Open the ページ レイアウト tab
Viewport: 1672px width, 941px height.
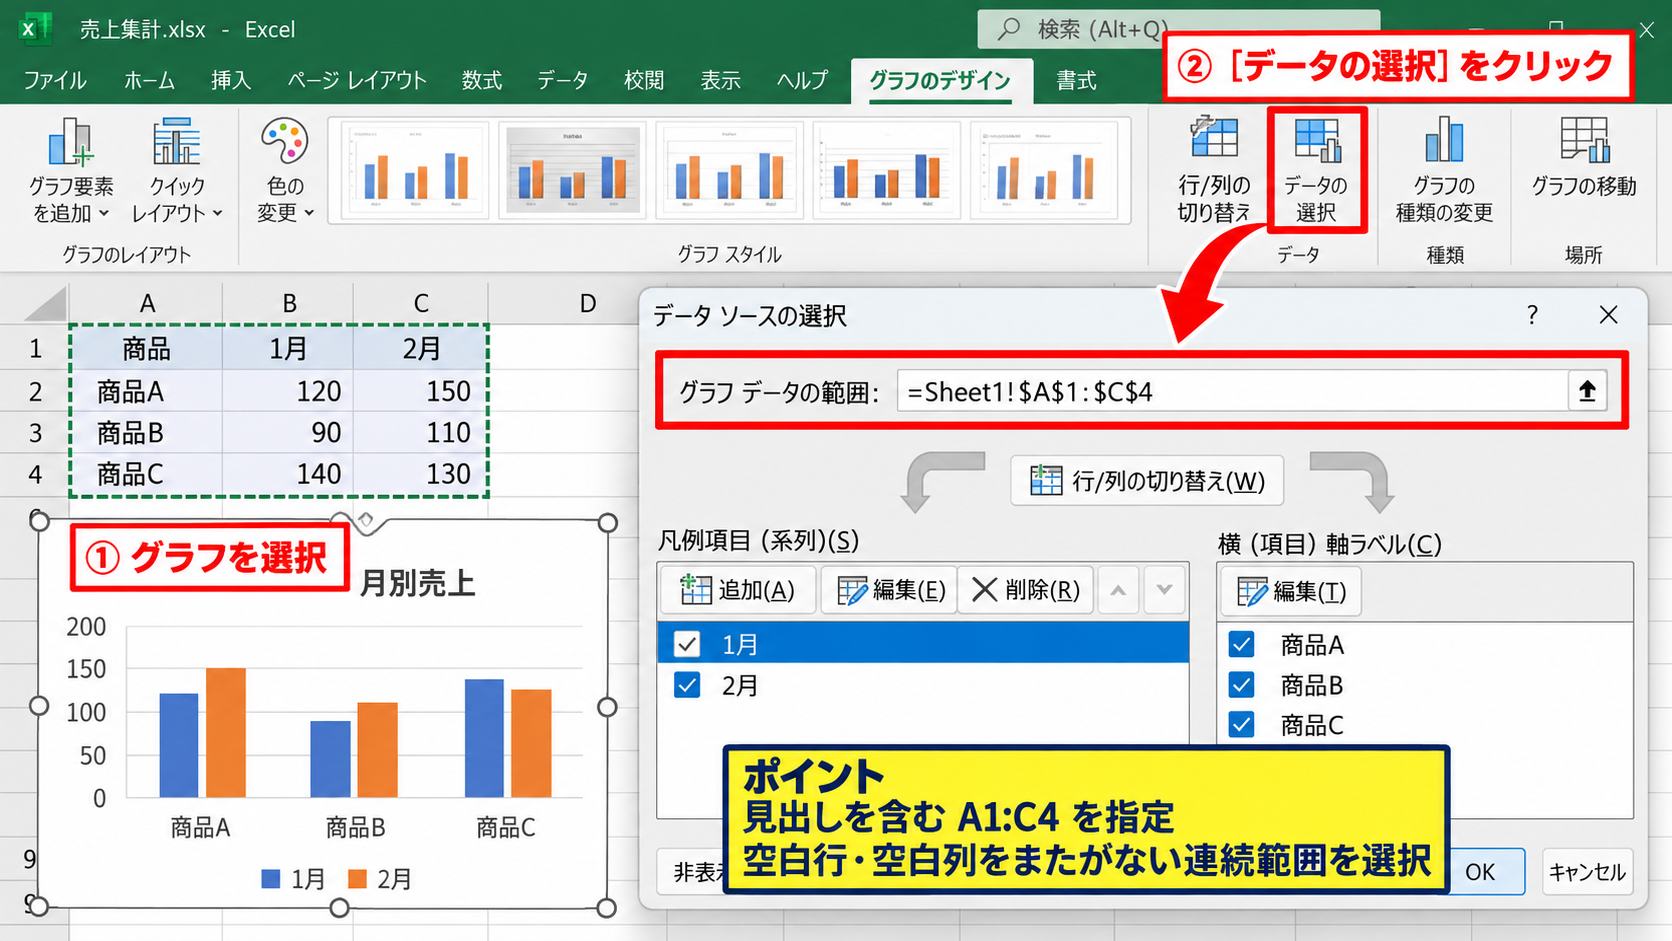357,80
